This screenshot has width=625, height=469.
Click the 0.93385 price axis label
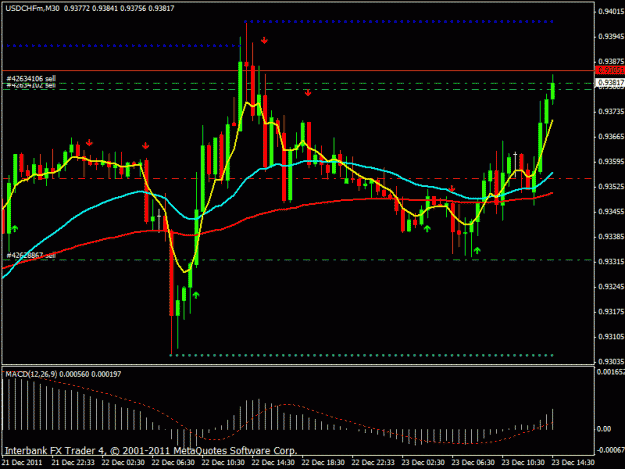coord(611,237)
